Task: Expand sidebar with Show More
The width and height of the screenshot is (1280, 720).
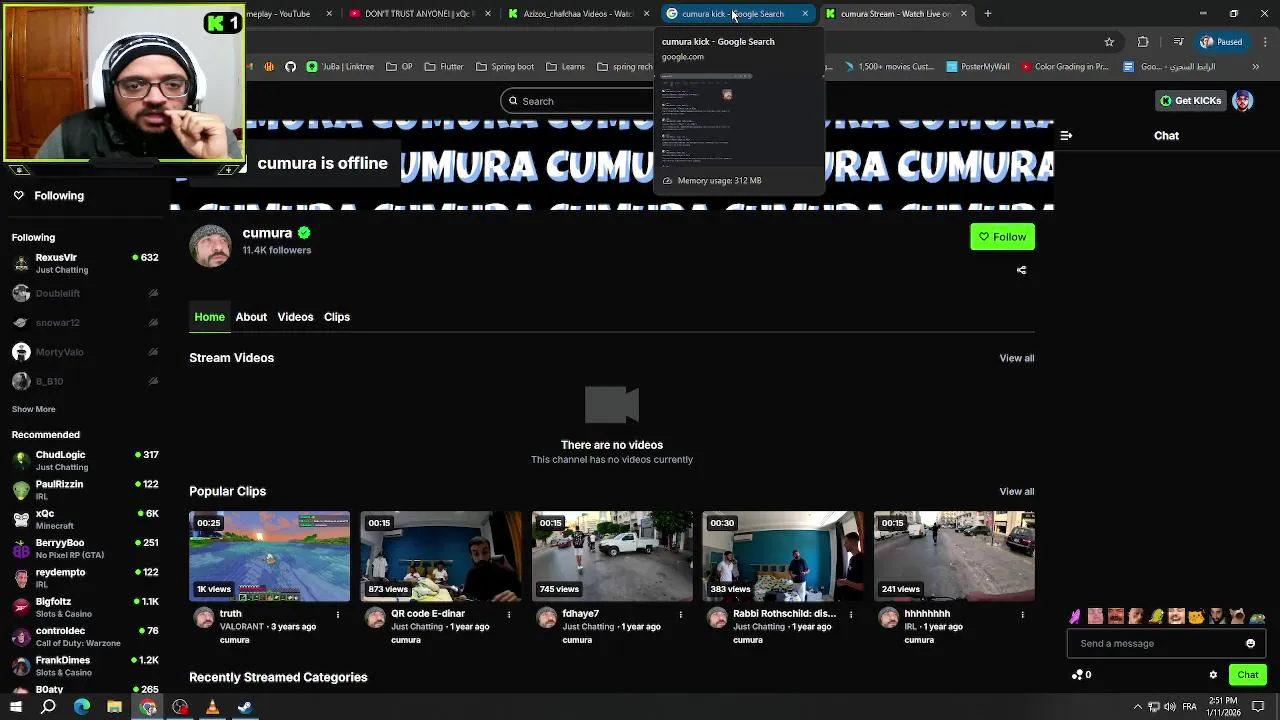Action: pyautogui.click(x=33, y=409)
